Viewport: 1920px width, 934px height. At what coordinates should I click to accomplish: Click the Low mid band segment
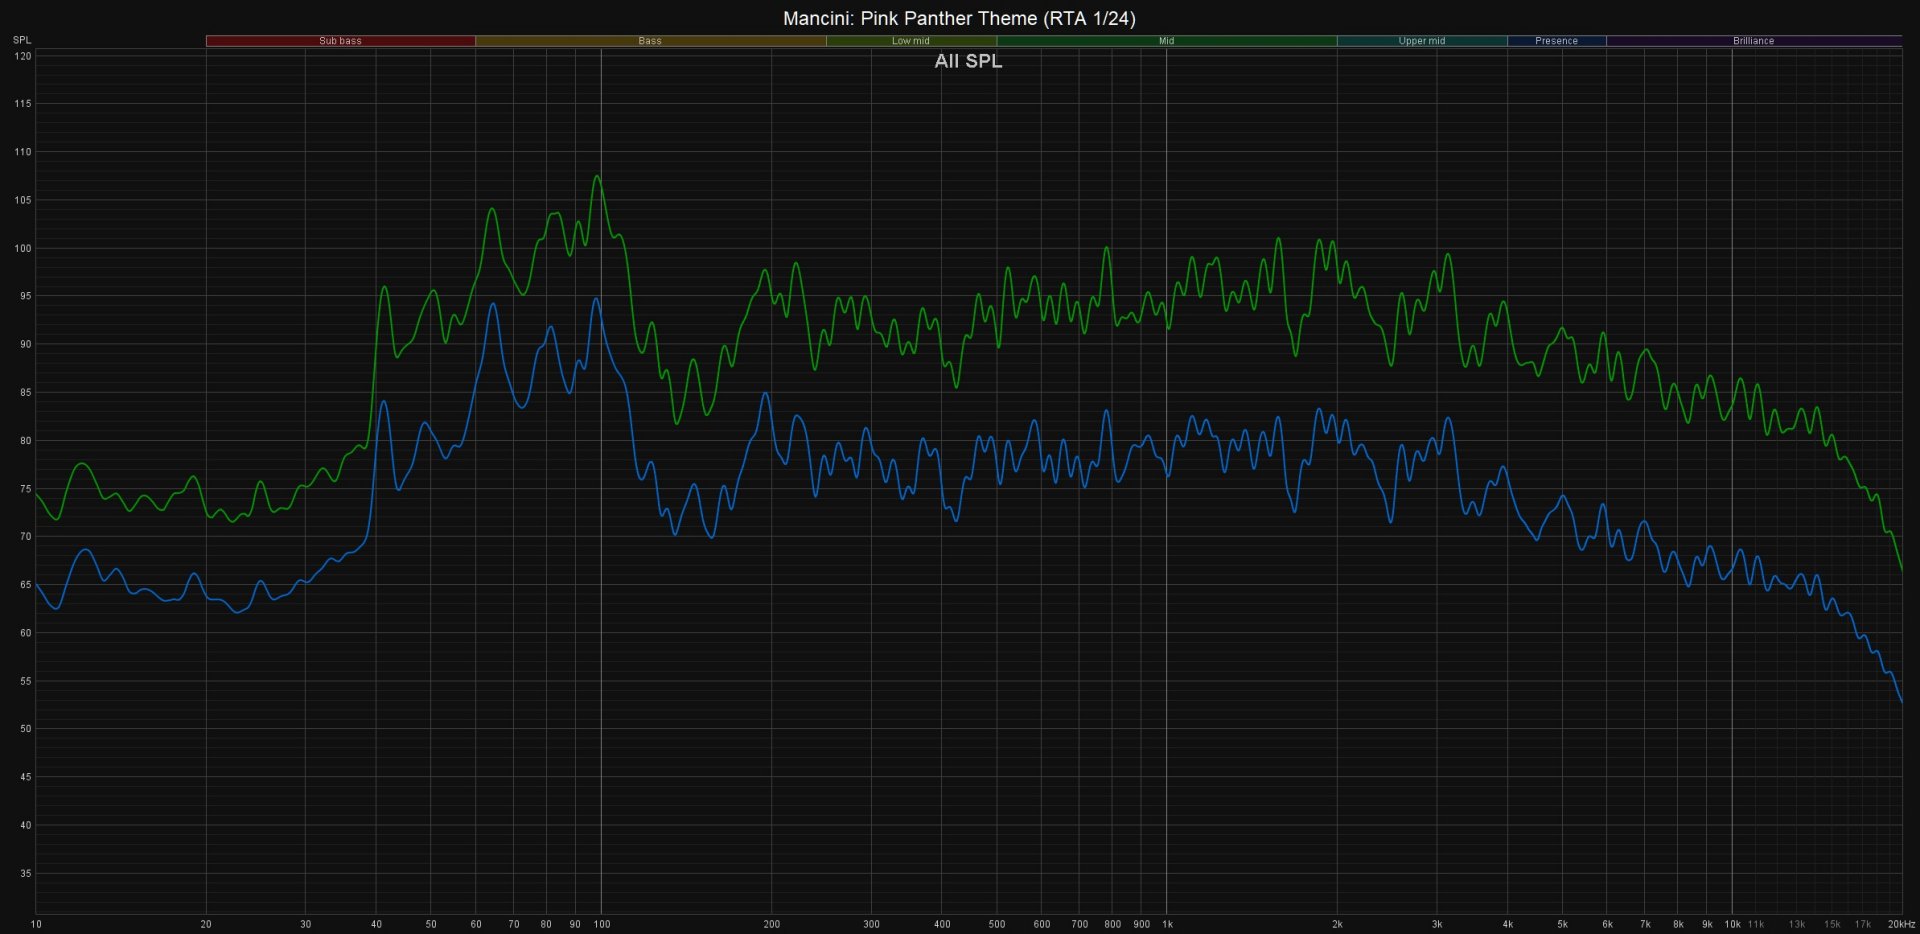pyautogui.click(x=910, y=41)
